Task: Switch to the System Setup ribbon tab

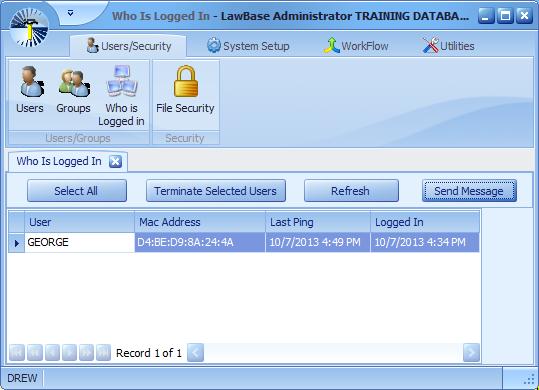Action: tap(248, 46)
